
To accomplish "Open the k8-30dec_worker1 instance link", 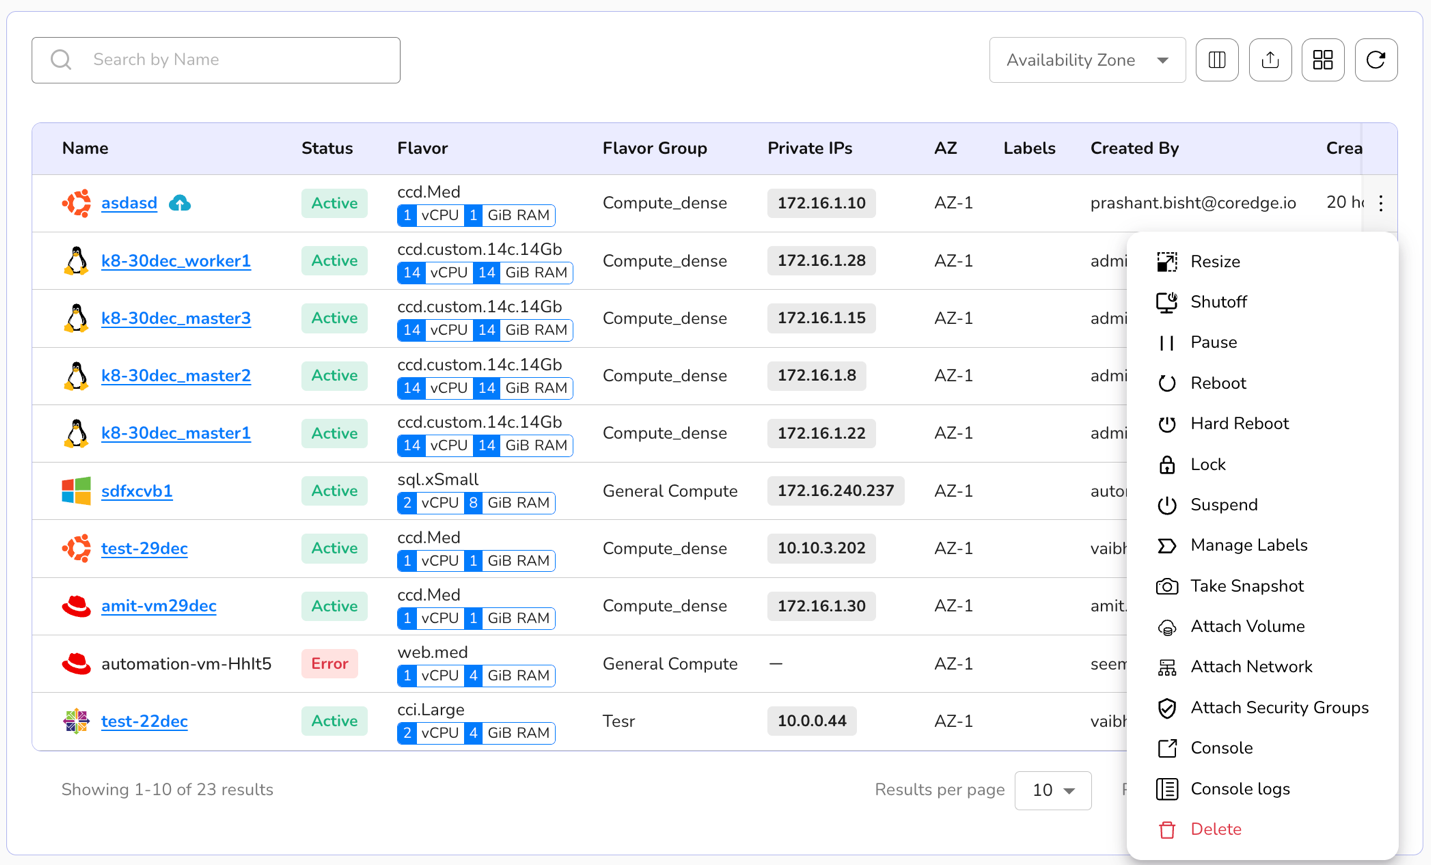I will tap(176, 261).
